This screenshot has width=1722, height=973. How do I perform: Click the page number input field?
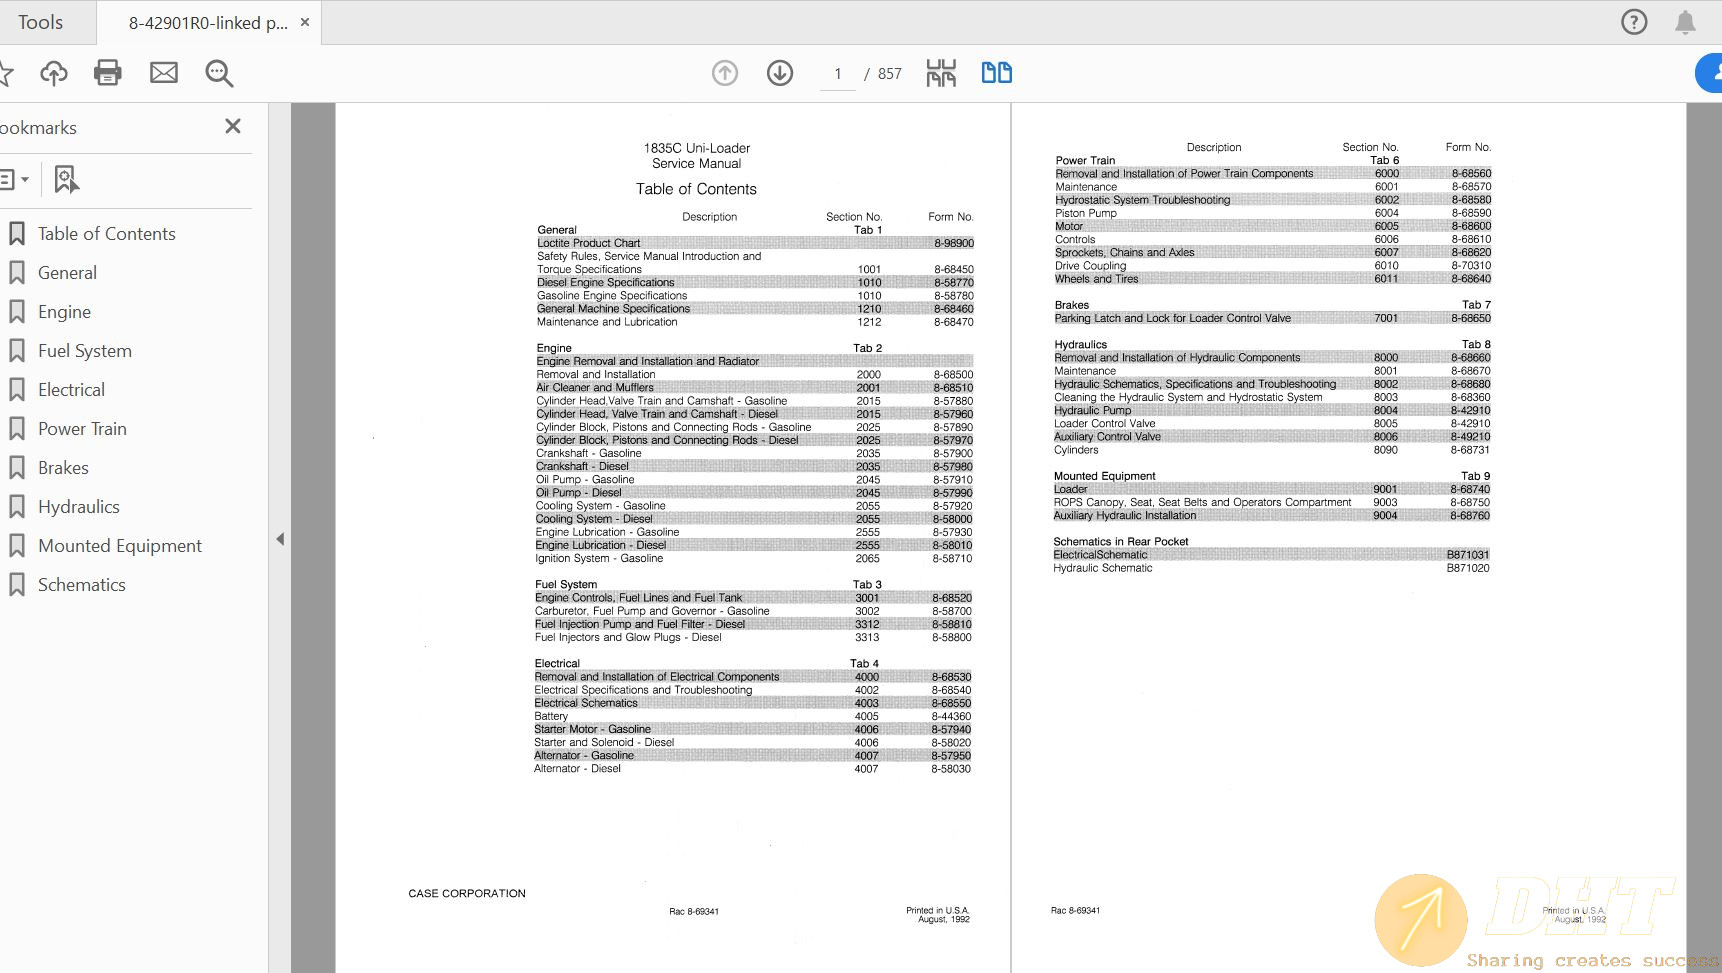click(x=838, y=74)
